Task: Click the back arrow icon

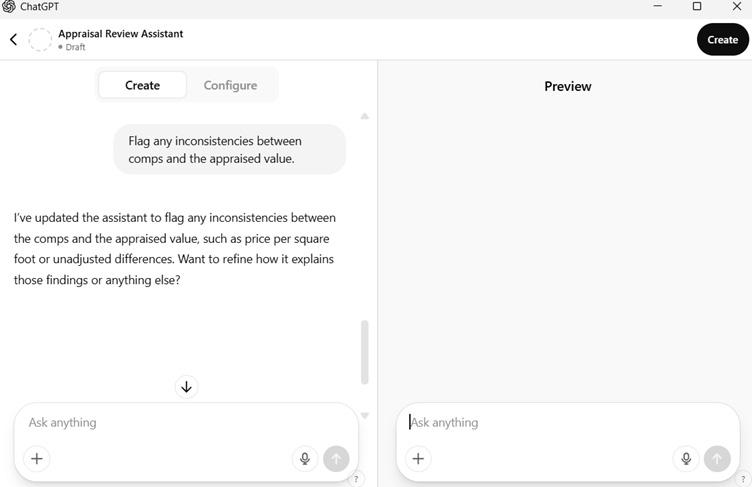Action: (14, 40)
